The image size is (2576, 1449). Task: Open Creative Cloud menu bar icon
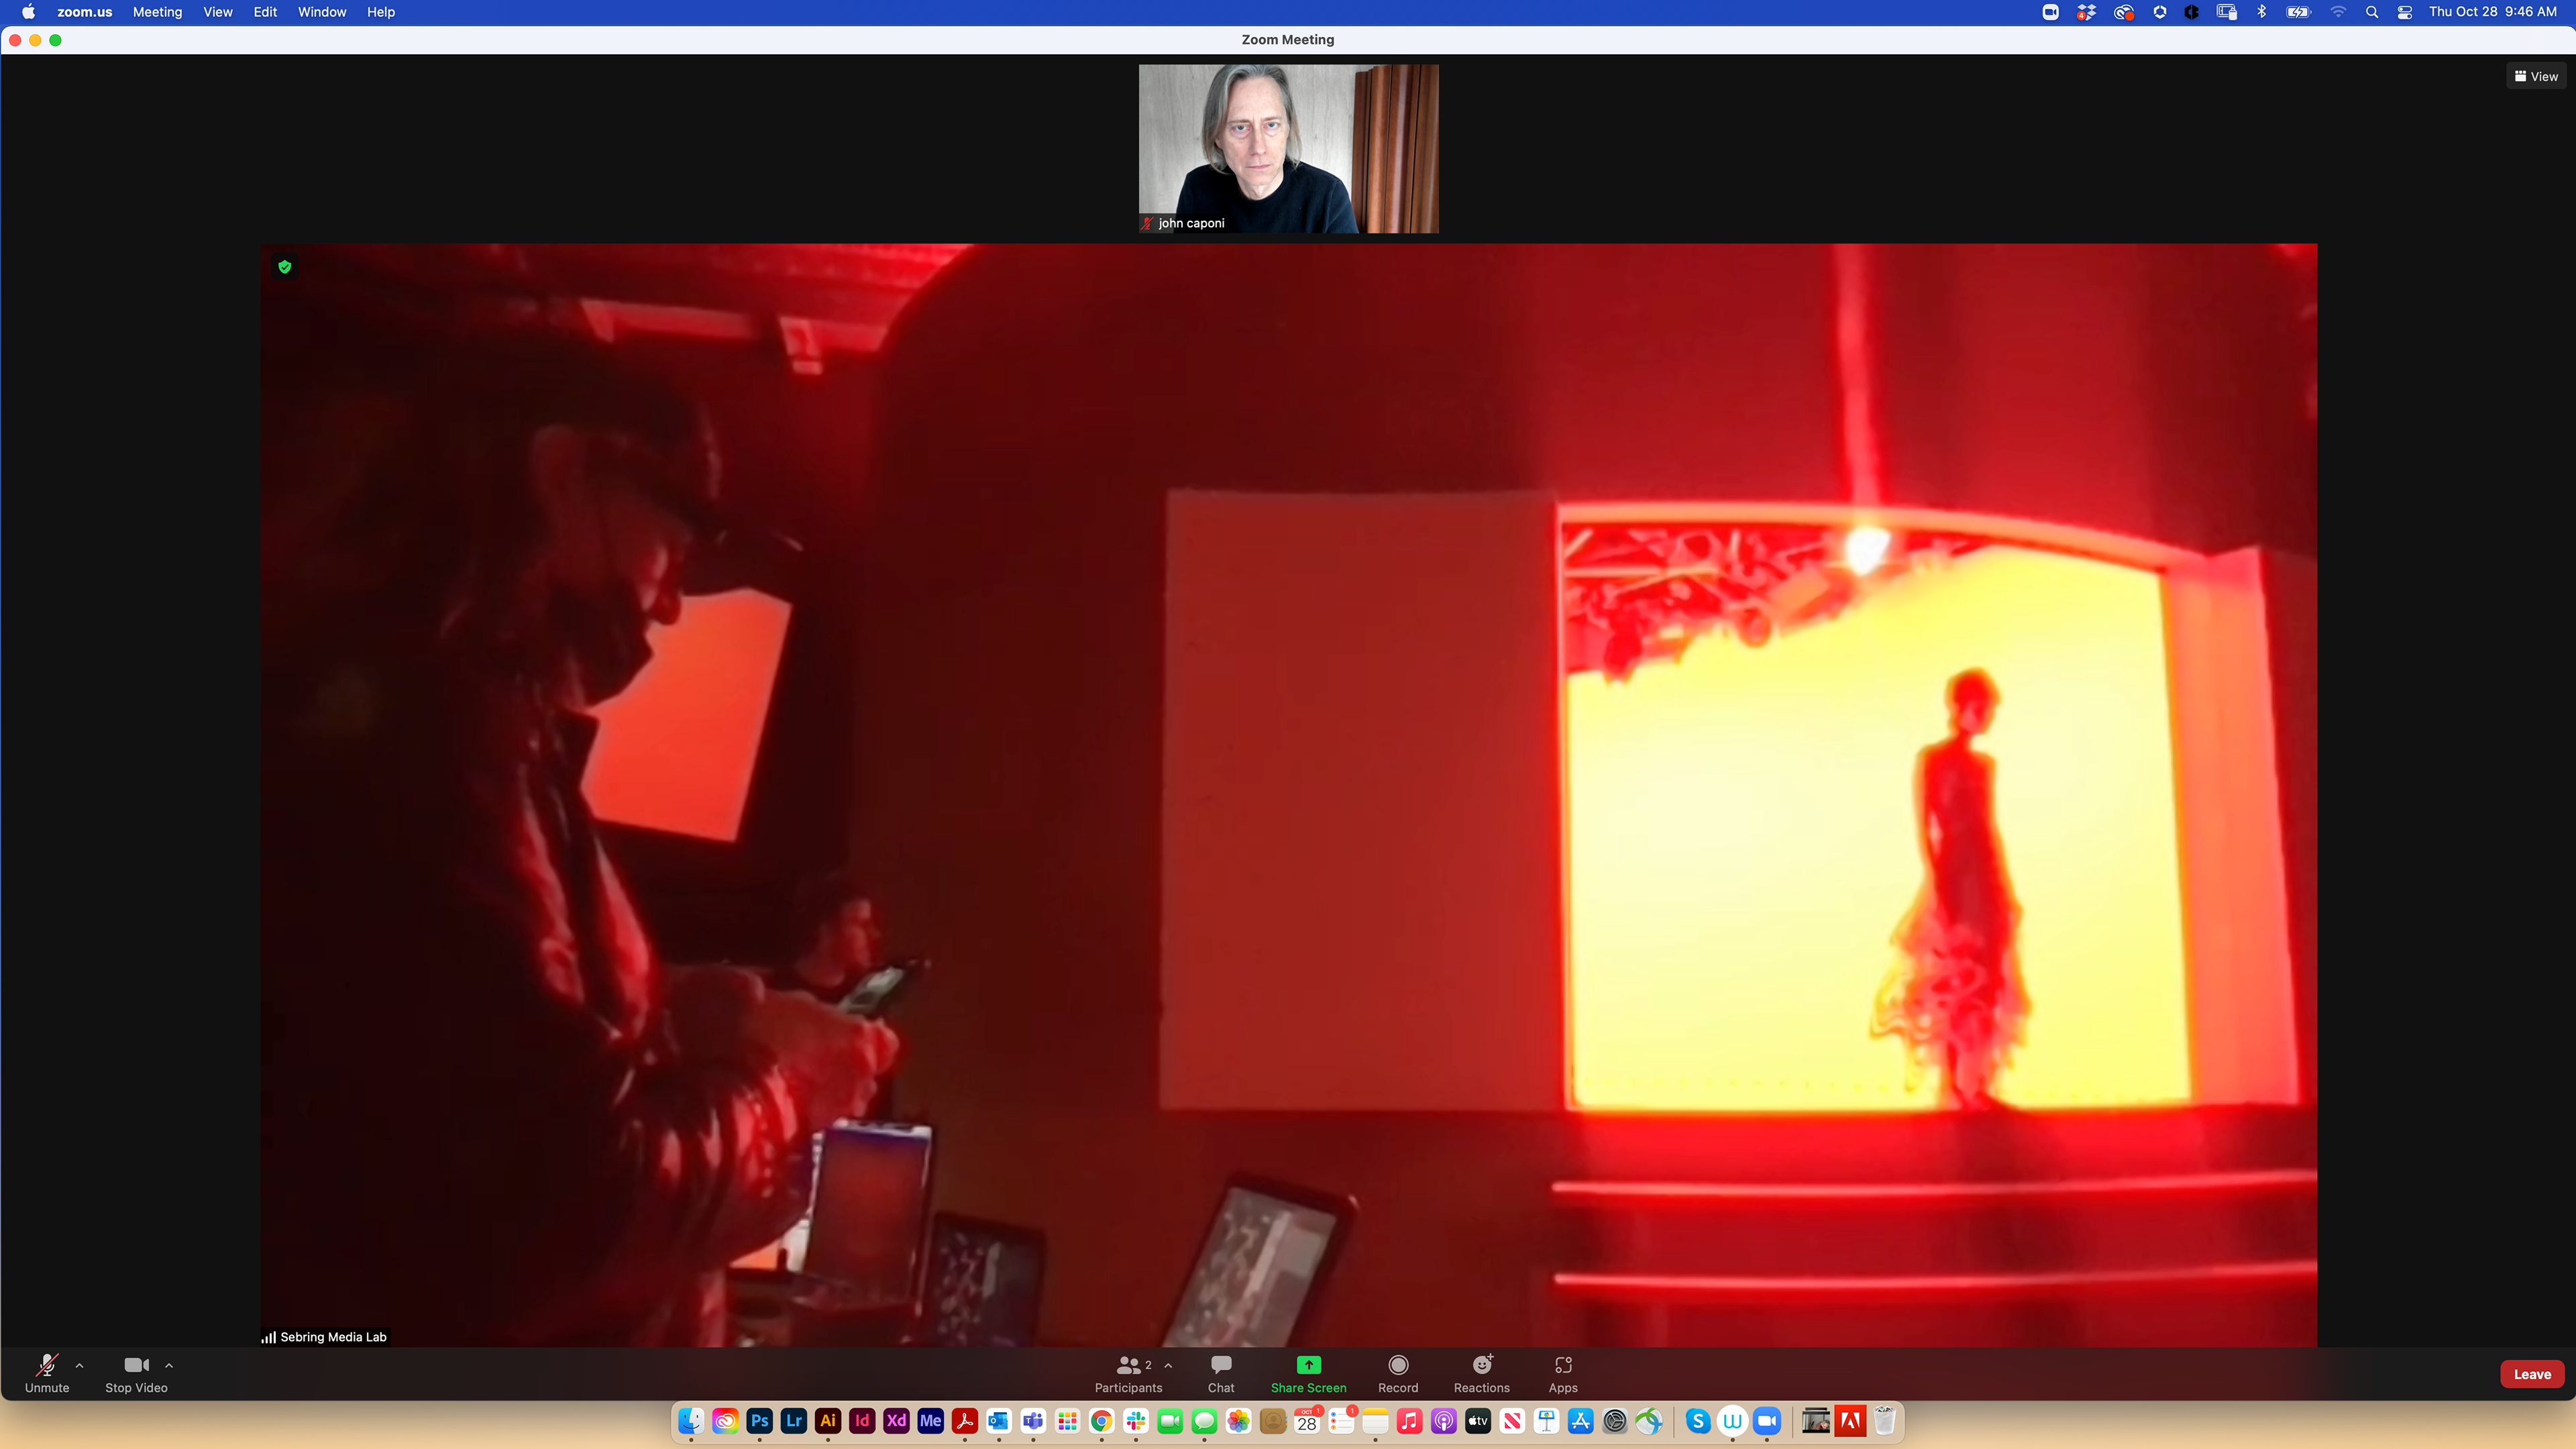coord(2123,12)
